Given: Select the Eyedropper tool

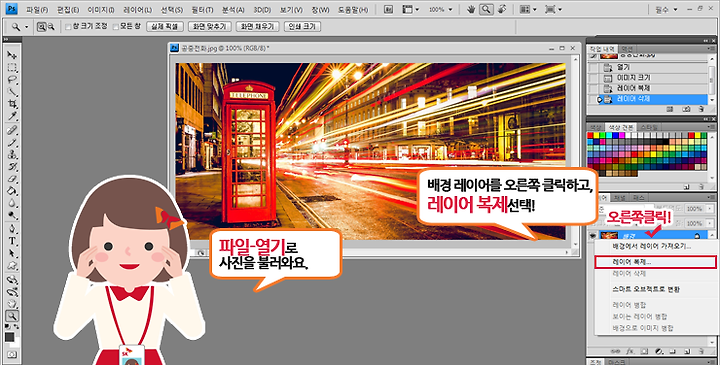Looking at the screenshot, I should [x=12, y=117].
